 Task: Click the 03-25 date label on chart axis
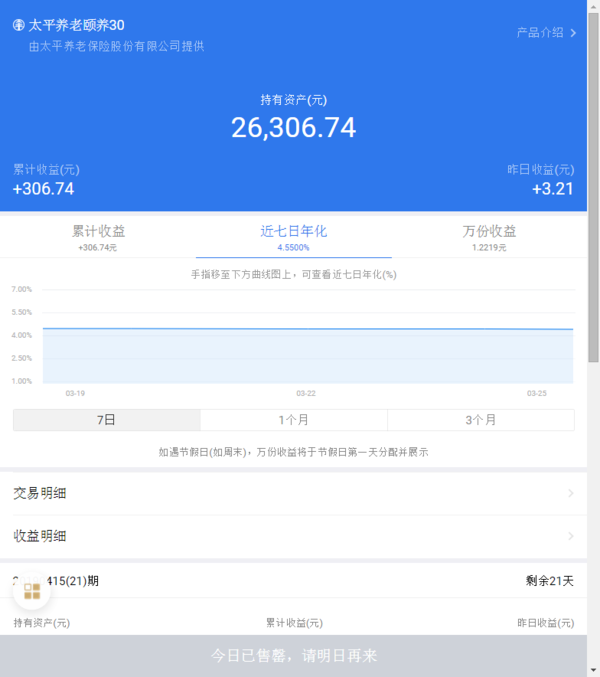coord(537,393)
